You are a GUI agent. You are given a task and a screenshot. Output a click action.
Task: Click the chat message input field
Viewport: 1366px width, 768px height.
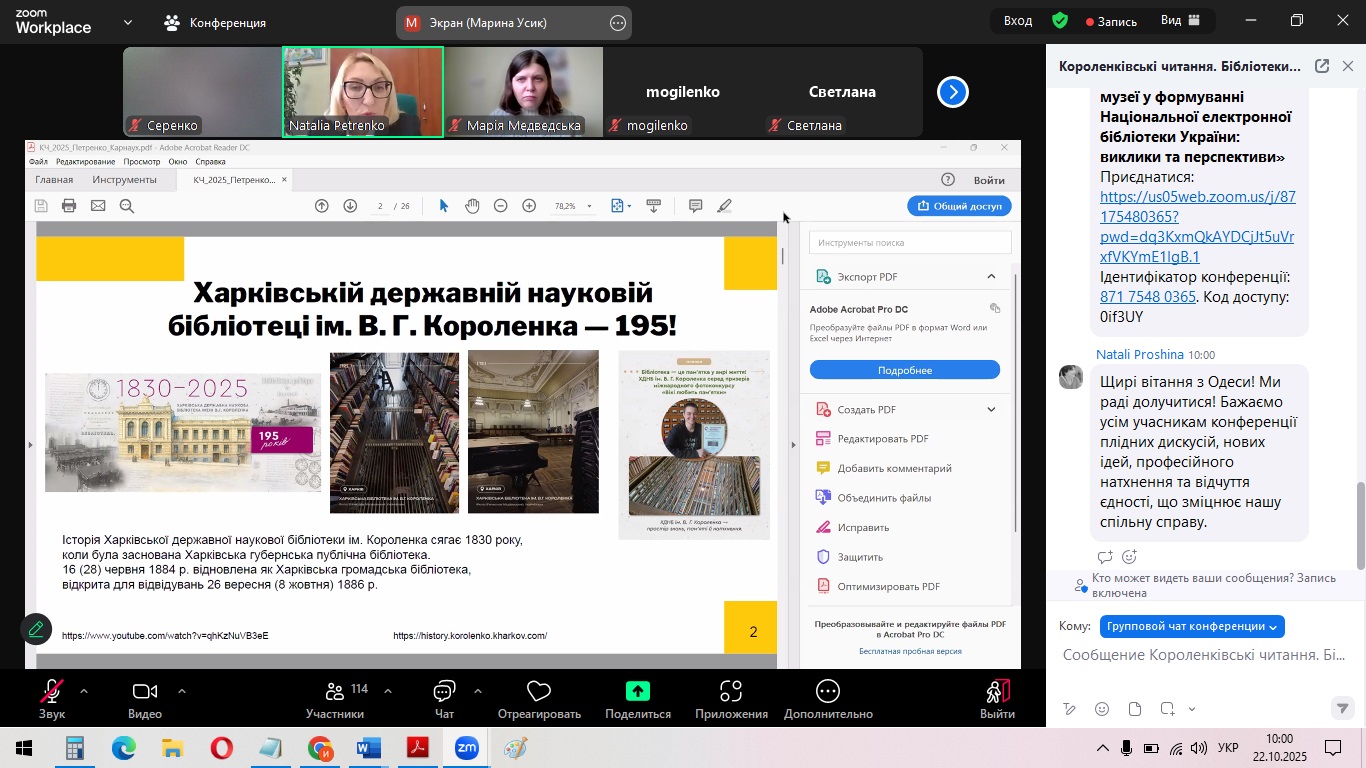[x=1204, y=655]
